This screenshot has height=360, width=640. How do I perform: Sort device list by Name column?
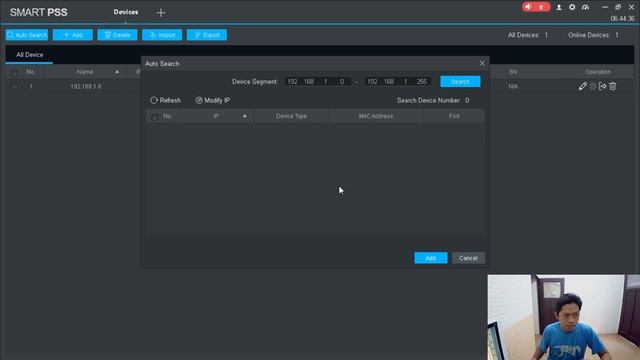[x=85, y=72]
